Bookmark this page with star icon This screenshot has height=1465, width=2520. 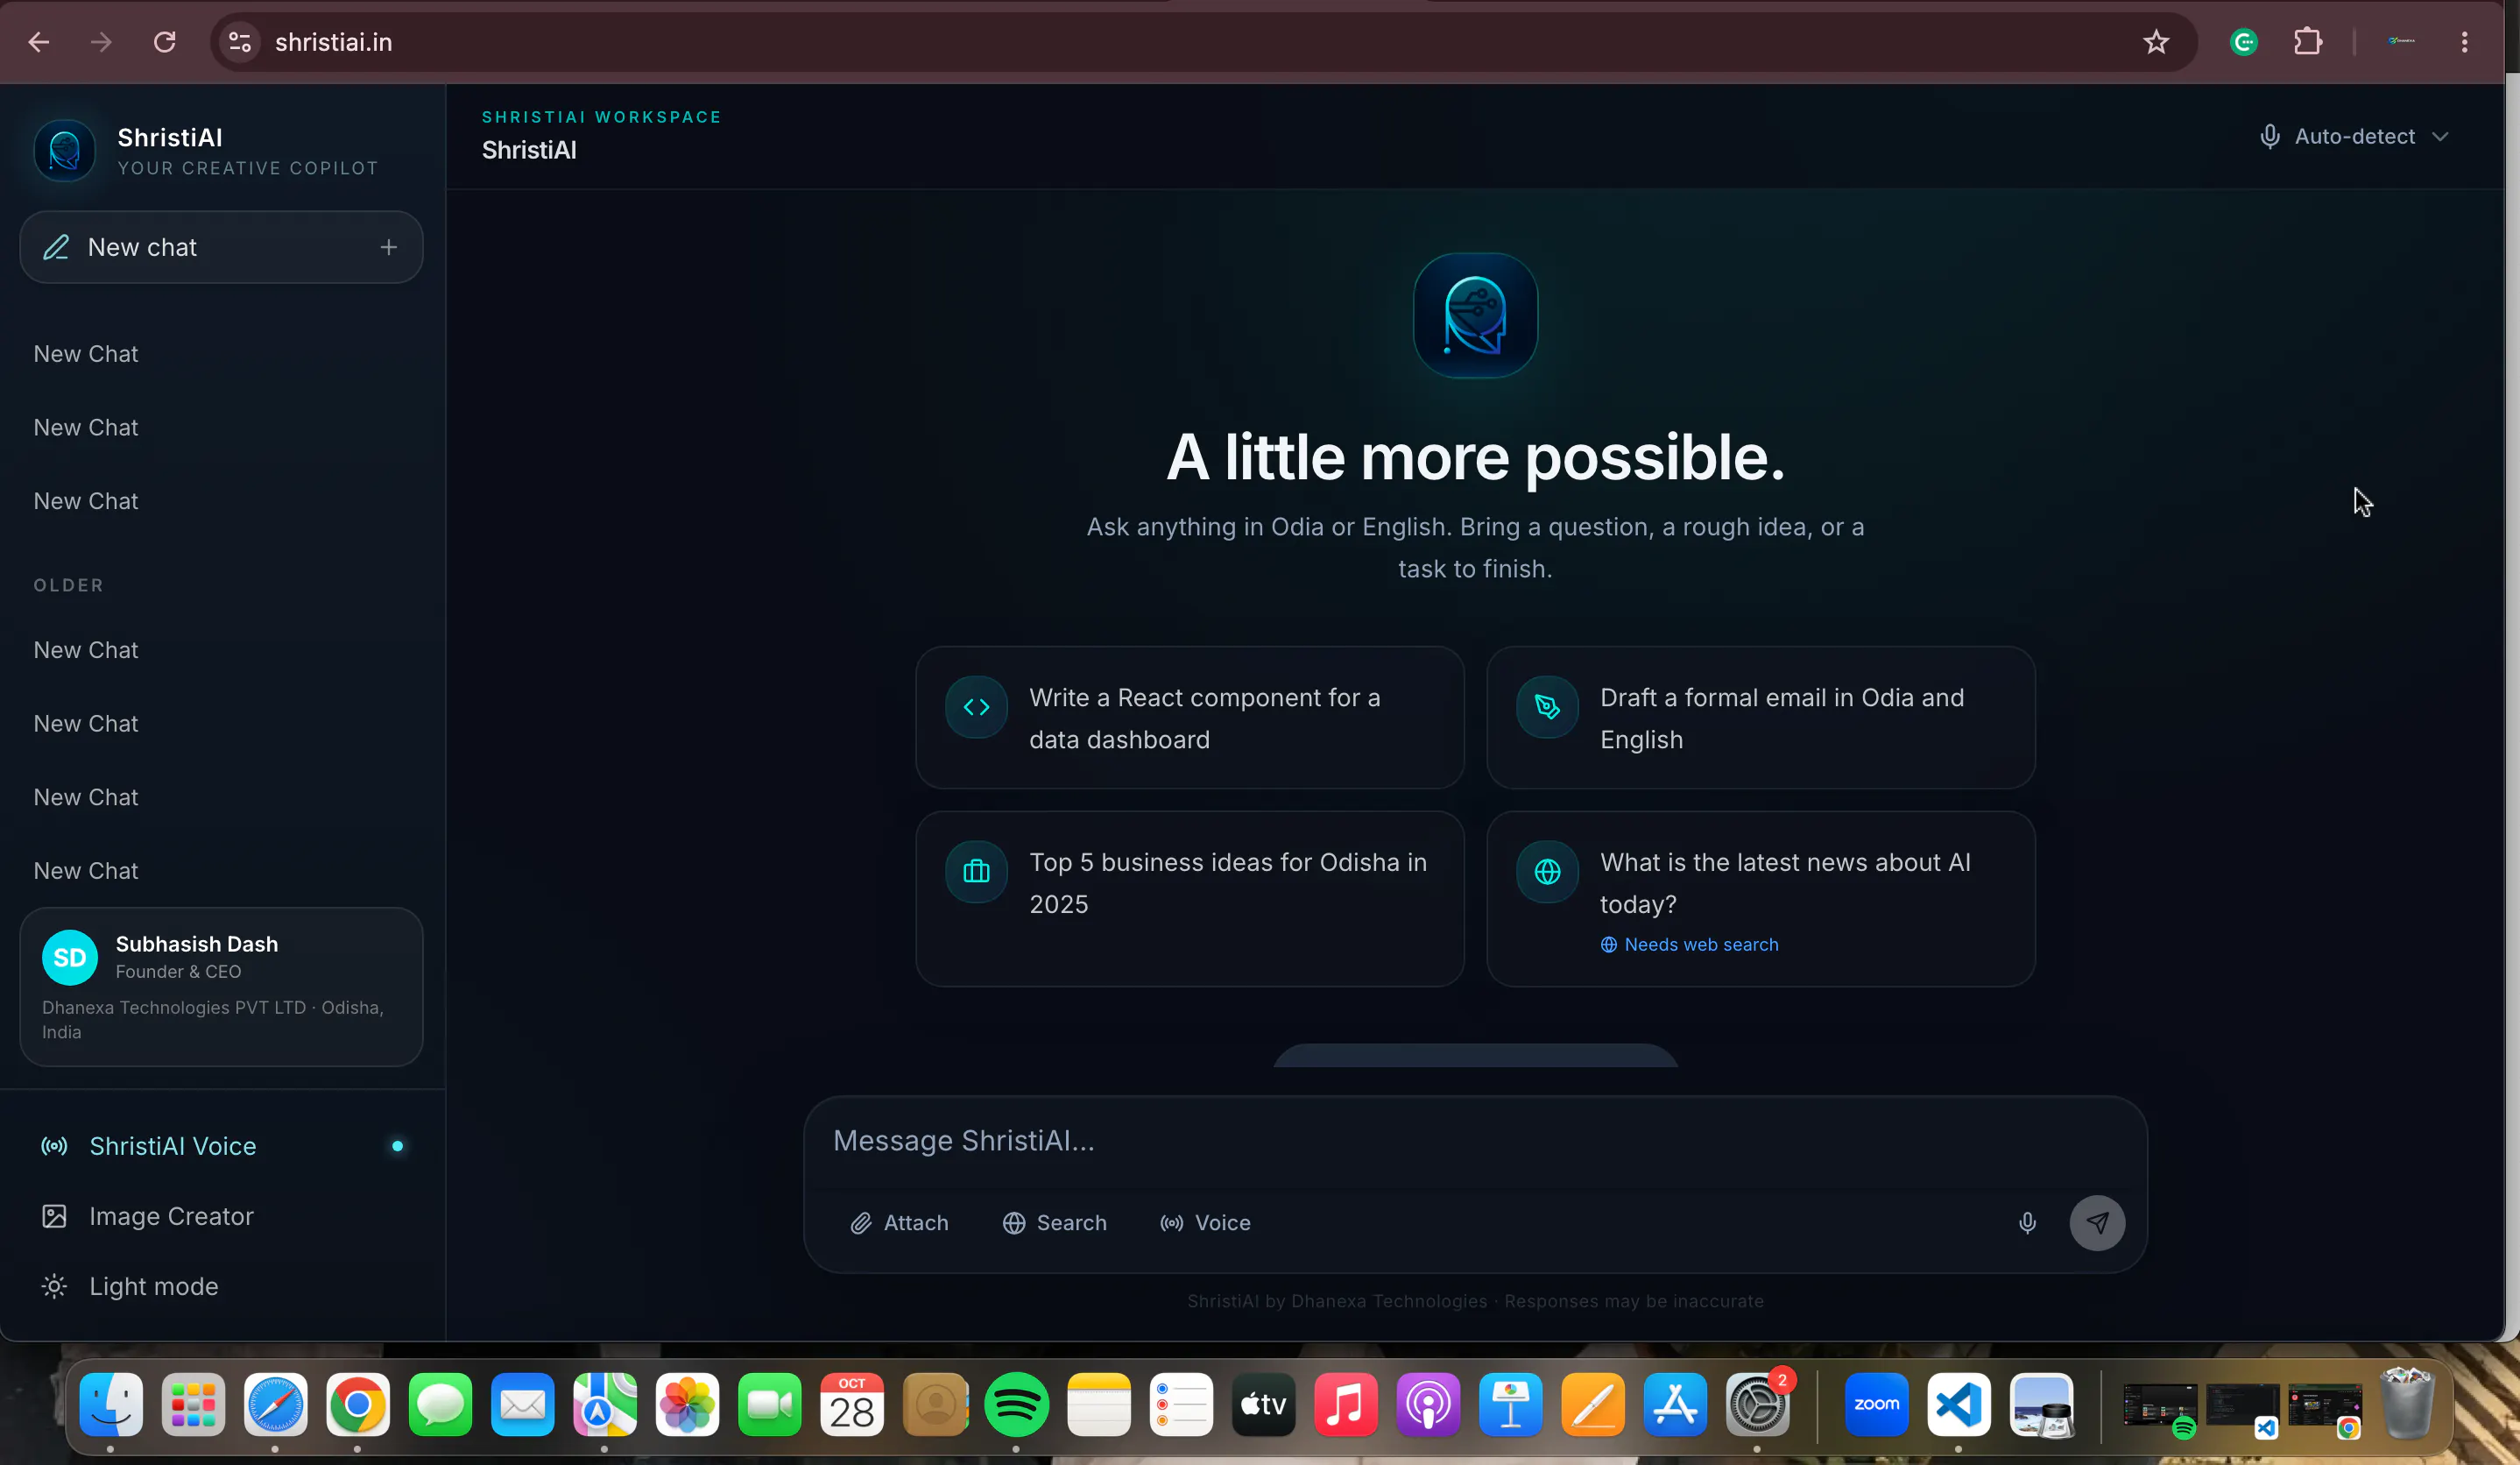pyautogui.click(x=2156, y=42)
